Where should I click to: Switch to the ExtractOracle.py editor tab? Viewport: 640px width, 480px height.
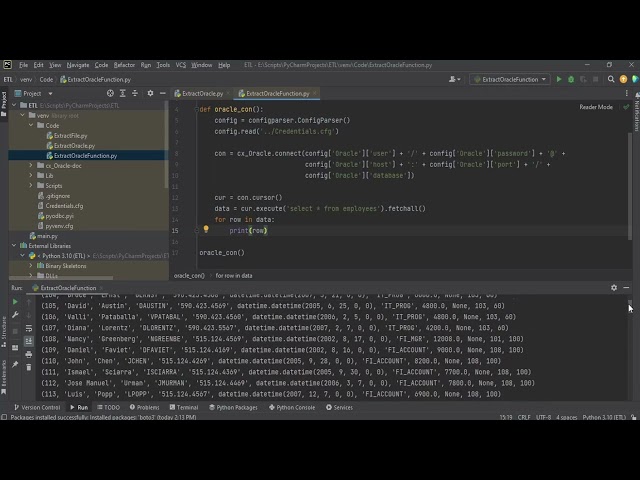(x=202, y=93)
